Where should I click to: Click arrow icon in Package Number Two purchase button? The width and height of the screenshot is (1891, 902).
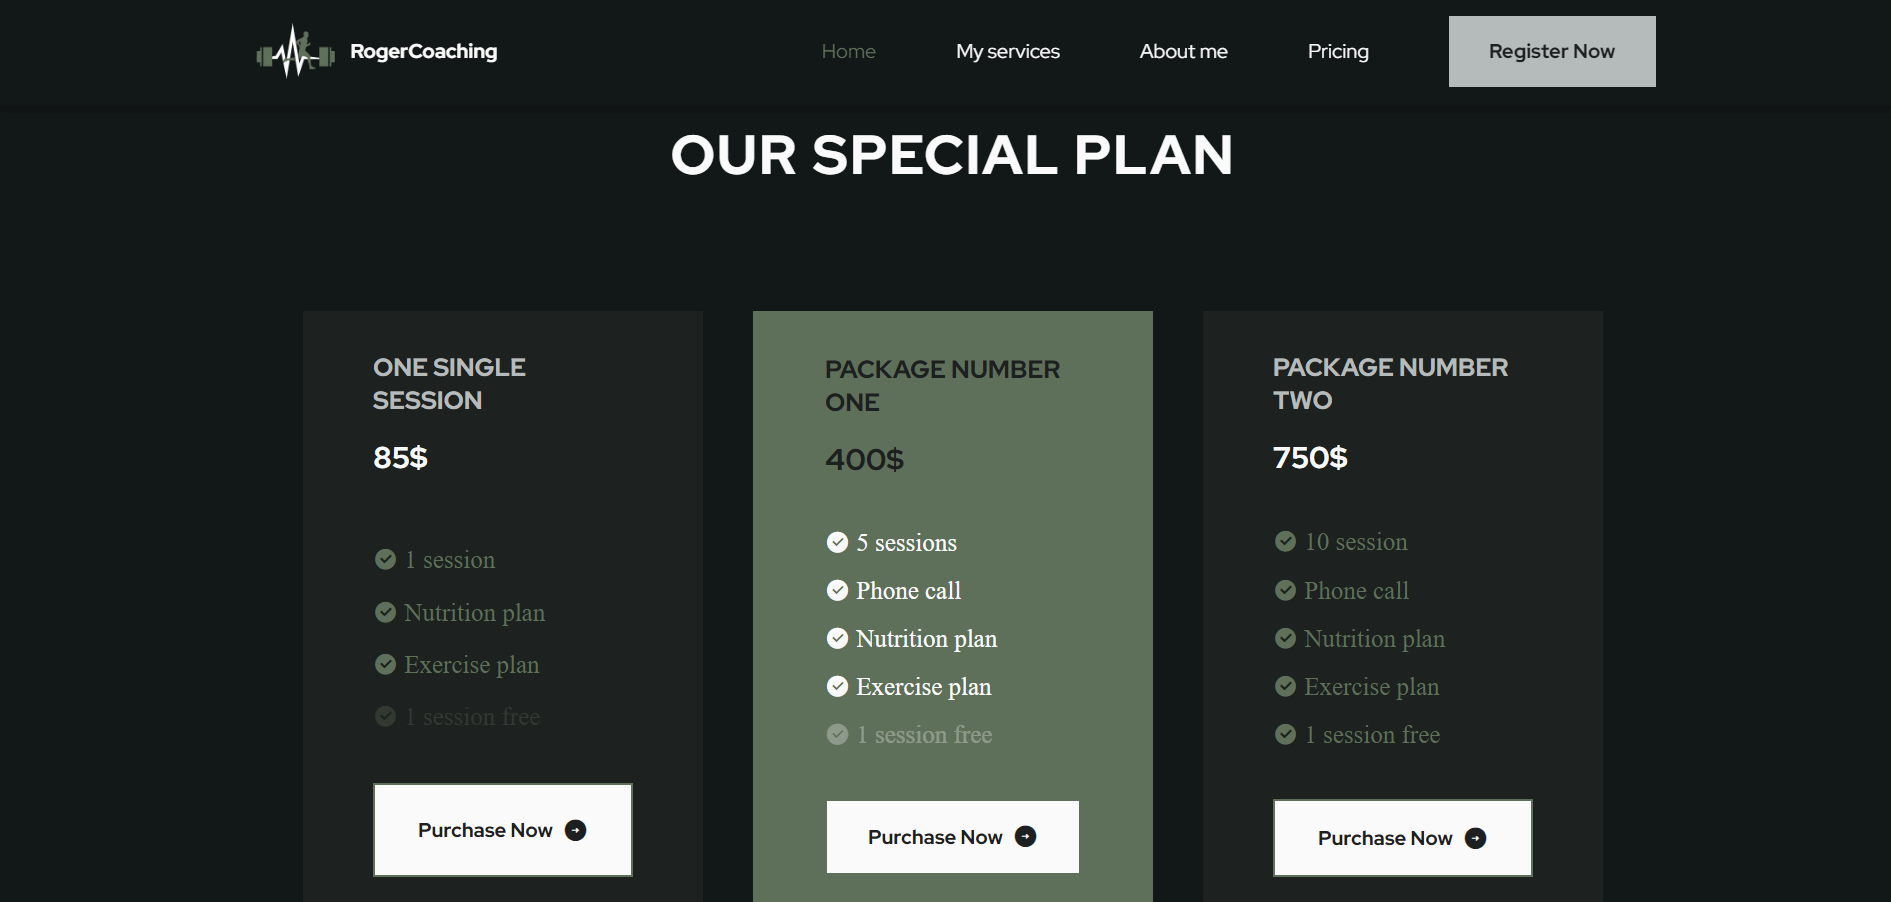(1476, 838)
